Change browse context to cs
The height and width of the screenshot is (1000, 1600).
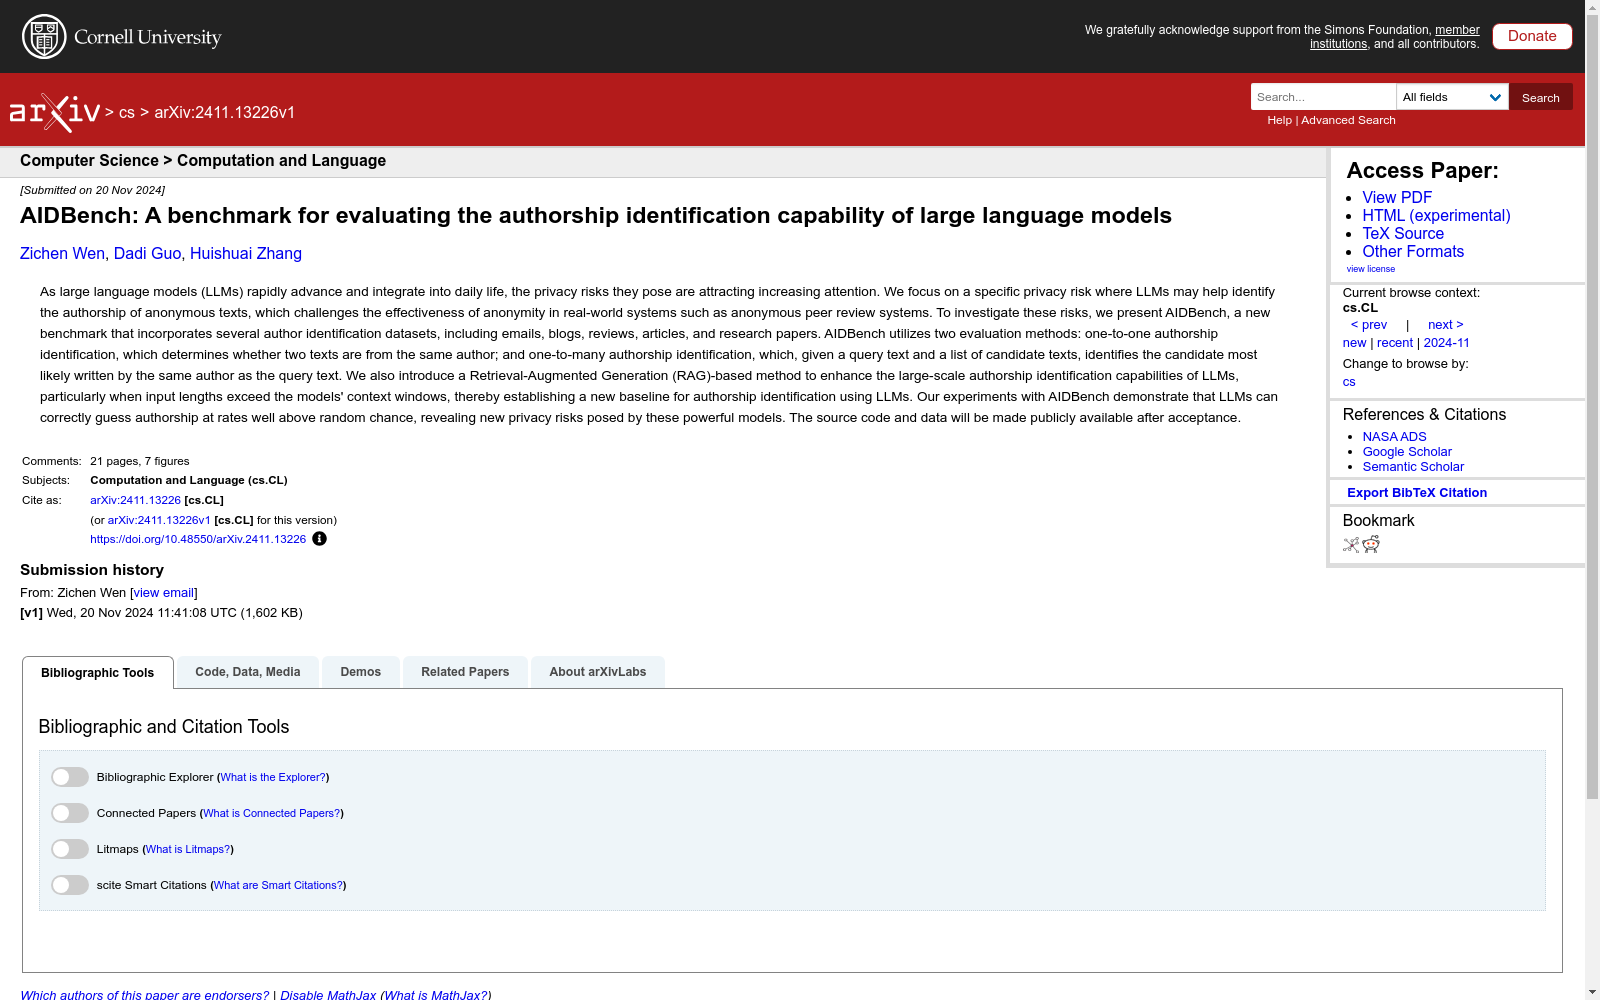pyautogui.click(x=1349, y=382)
